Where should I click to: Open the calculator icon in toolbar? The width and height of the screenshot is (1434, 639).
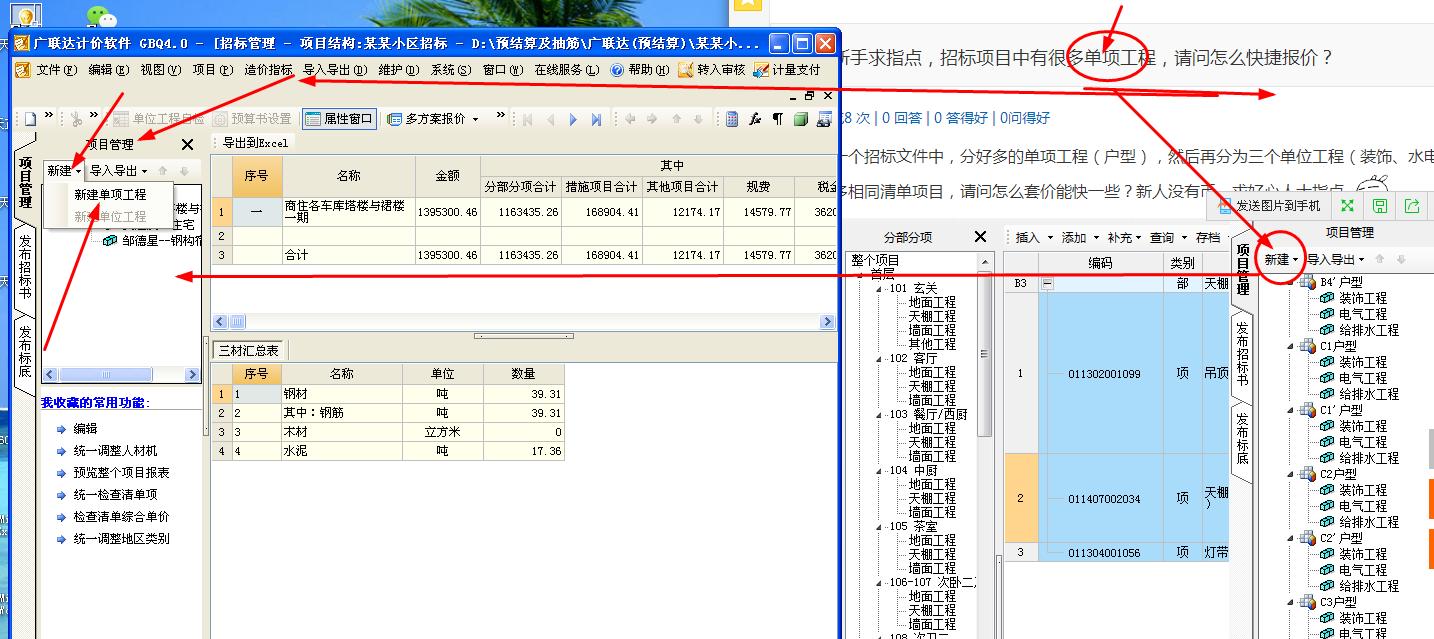coord(733,119)
